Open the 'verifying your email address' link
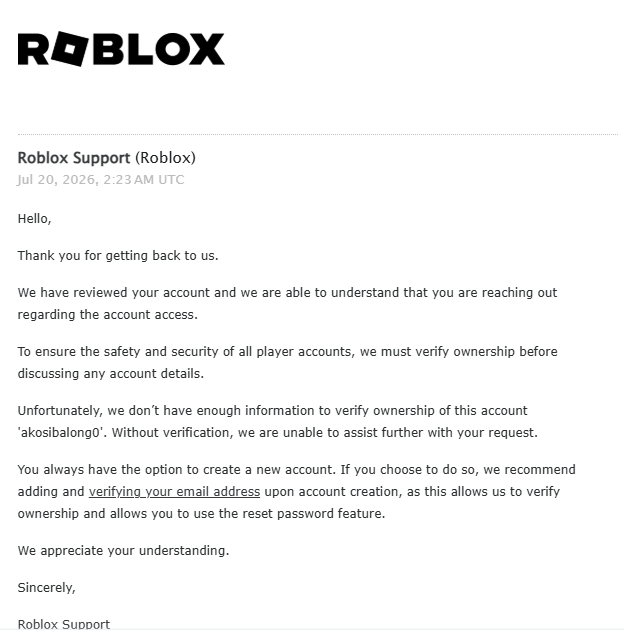 tap(174, 492)
